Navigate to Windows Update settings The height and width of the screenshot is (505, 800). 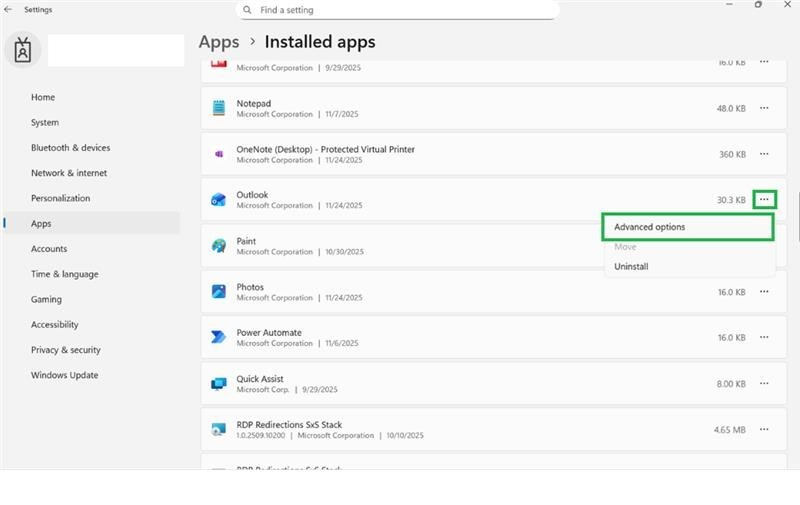(x=64, y=375)
